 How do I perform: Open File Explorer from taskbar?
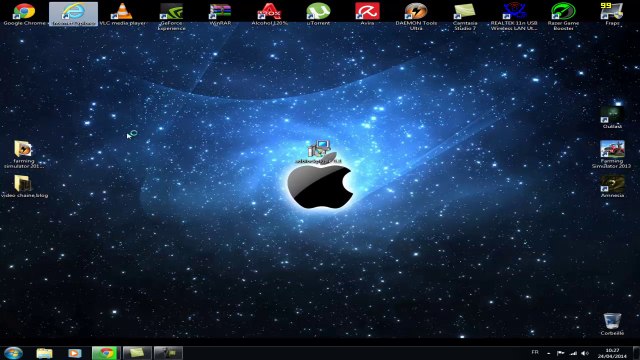click(44, 353)
